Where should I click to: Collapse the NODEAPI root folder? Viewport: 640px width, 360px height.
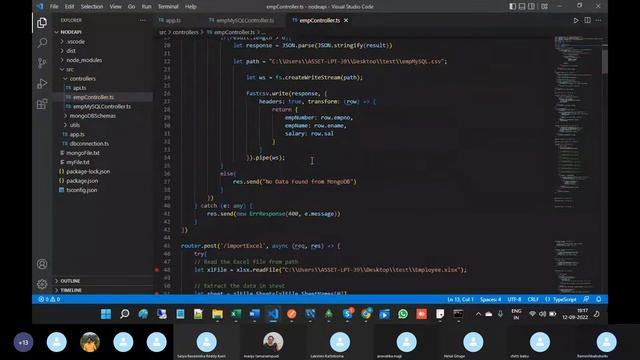pyautogui.click(x=103, y=32)
